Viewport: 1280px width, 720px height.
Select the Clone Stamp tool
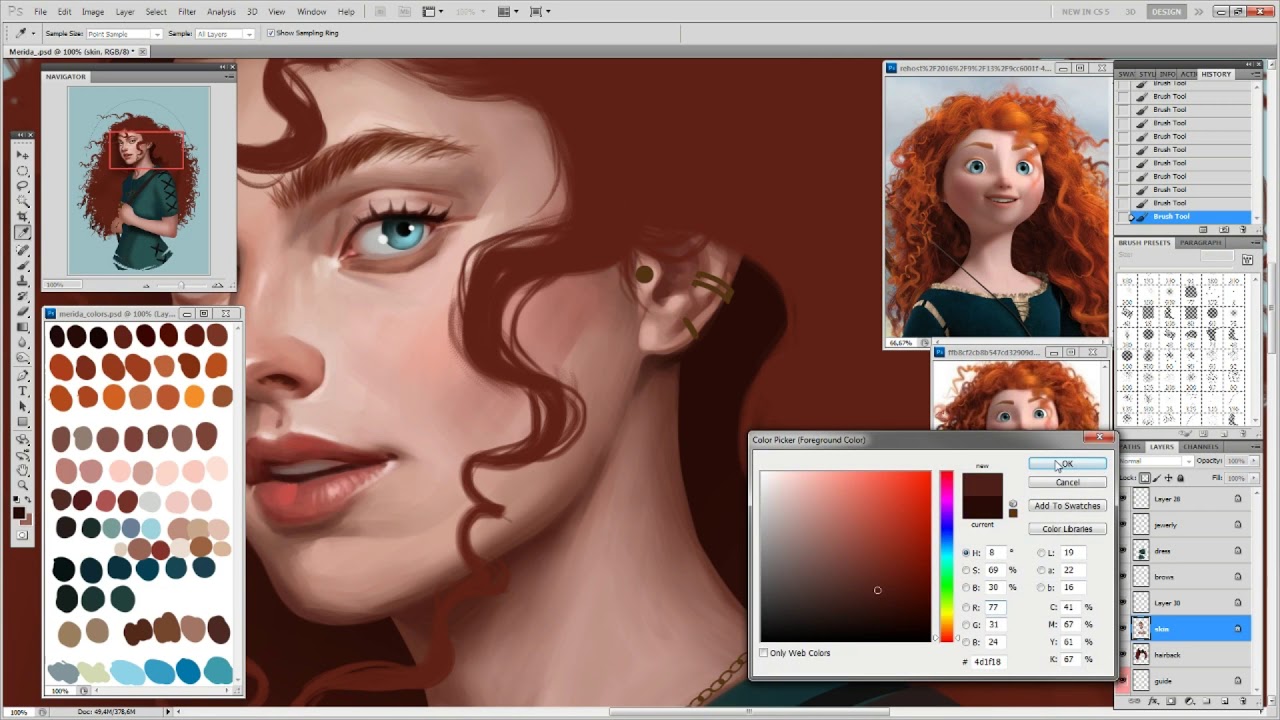(x=22, y=280)
